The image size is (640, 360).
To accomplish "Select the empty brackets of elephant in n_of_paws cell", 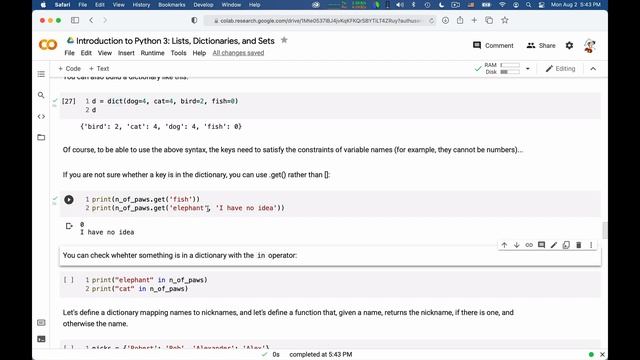I will click(x=69, y=280).
